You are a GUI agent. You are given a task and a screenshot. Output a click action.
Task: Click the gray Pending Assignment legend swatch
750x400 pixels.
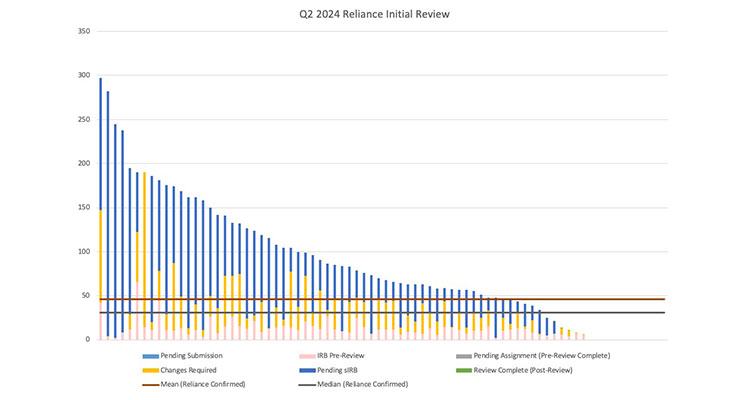(x=465, y=356)
